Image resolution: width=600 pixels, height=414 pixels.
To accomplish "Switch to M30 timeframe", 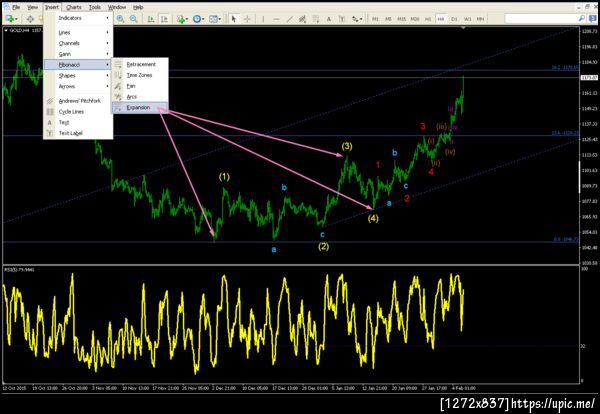I will (x=415, y=19).
